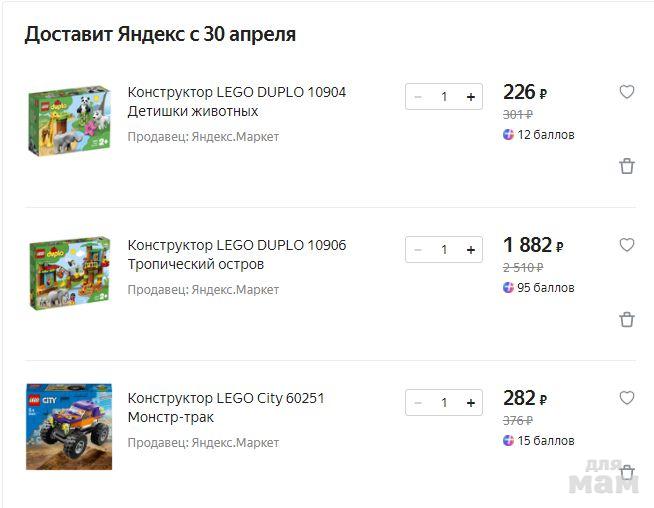
Task: Open LEGO DUPLO 10904 Детишки животных product link
Action: pyautogui.click(x=236, y=101)
